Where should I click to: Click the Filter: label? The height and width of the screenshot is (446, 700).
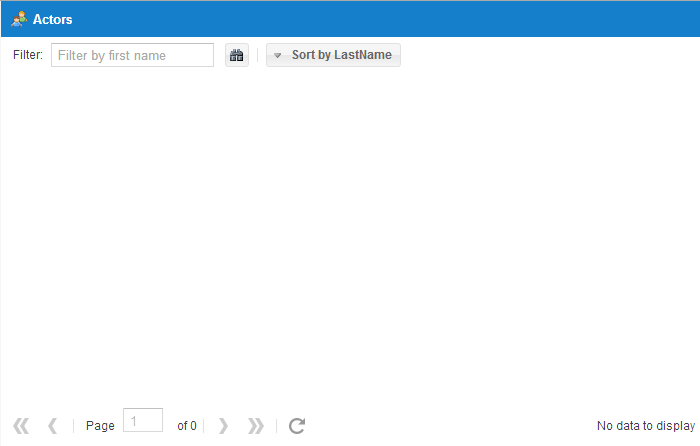tap(28, 55)
